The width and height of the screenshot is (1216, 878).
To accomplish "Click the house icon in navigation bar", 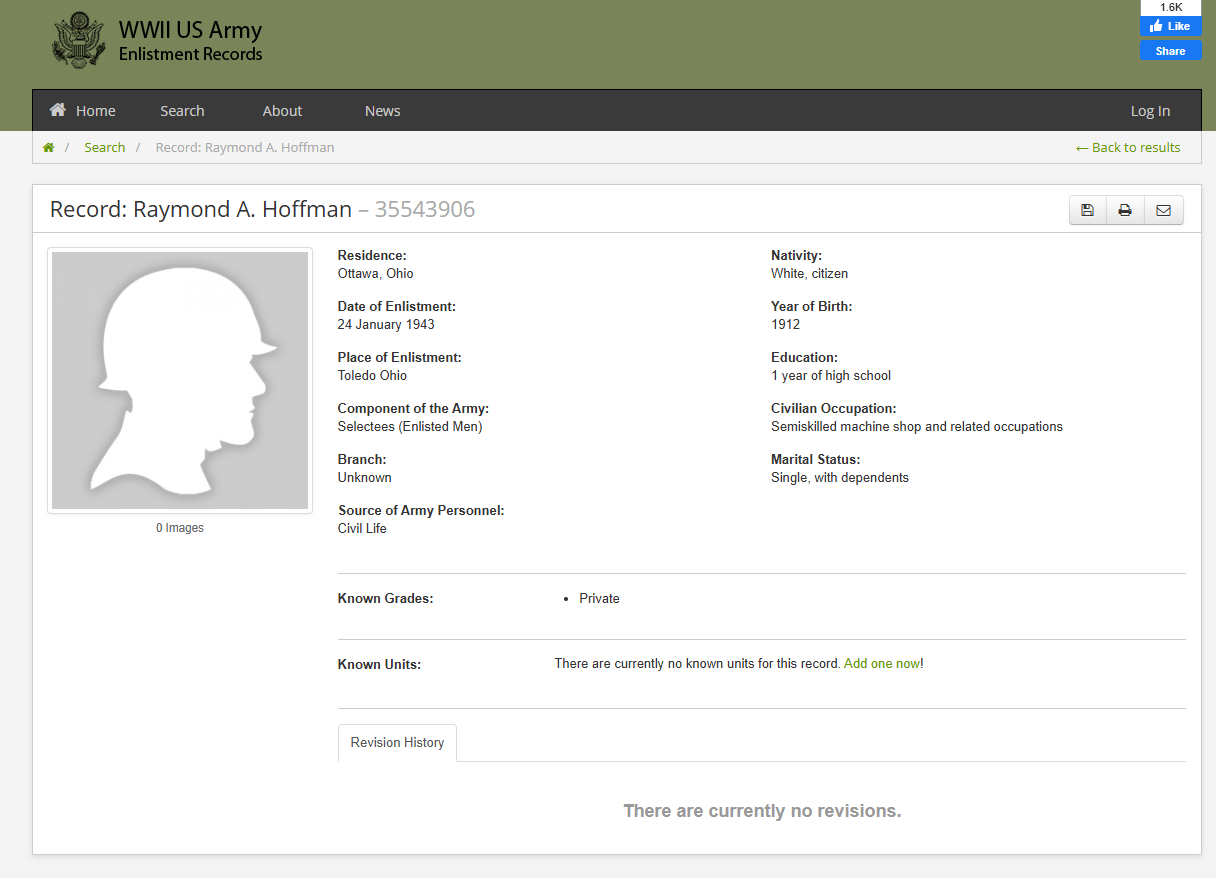I will tap(58, 110).
